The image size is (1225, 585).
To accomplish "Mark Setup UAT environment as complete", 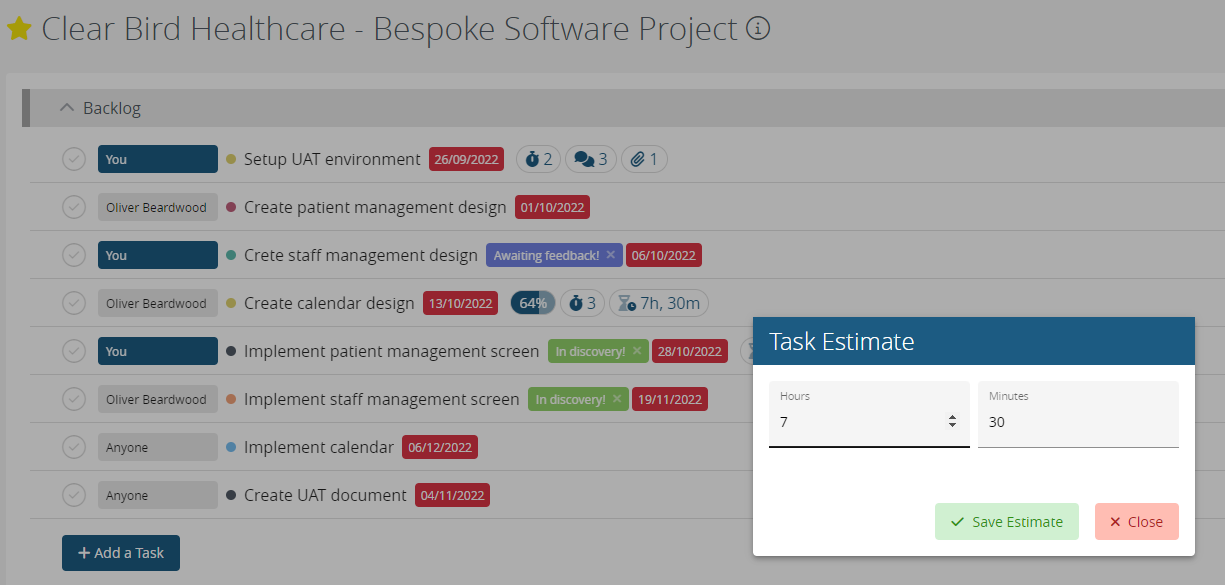I will (x=74, y=159).
